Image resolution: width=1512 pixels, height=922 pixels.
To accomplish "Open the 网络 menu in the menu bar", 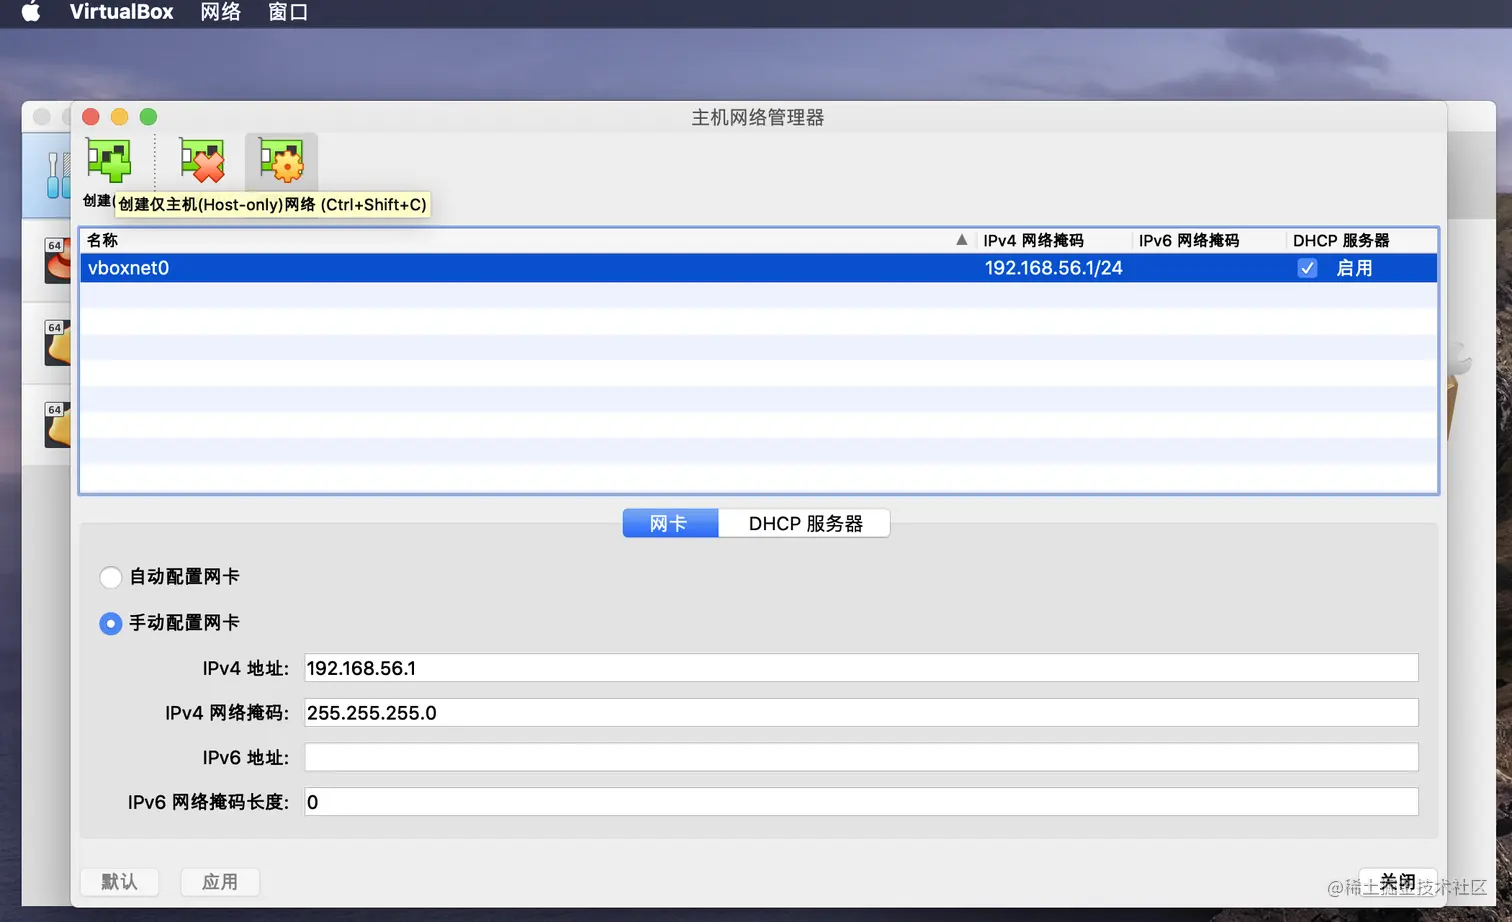I will coord(221,12).
